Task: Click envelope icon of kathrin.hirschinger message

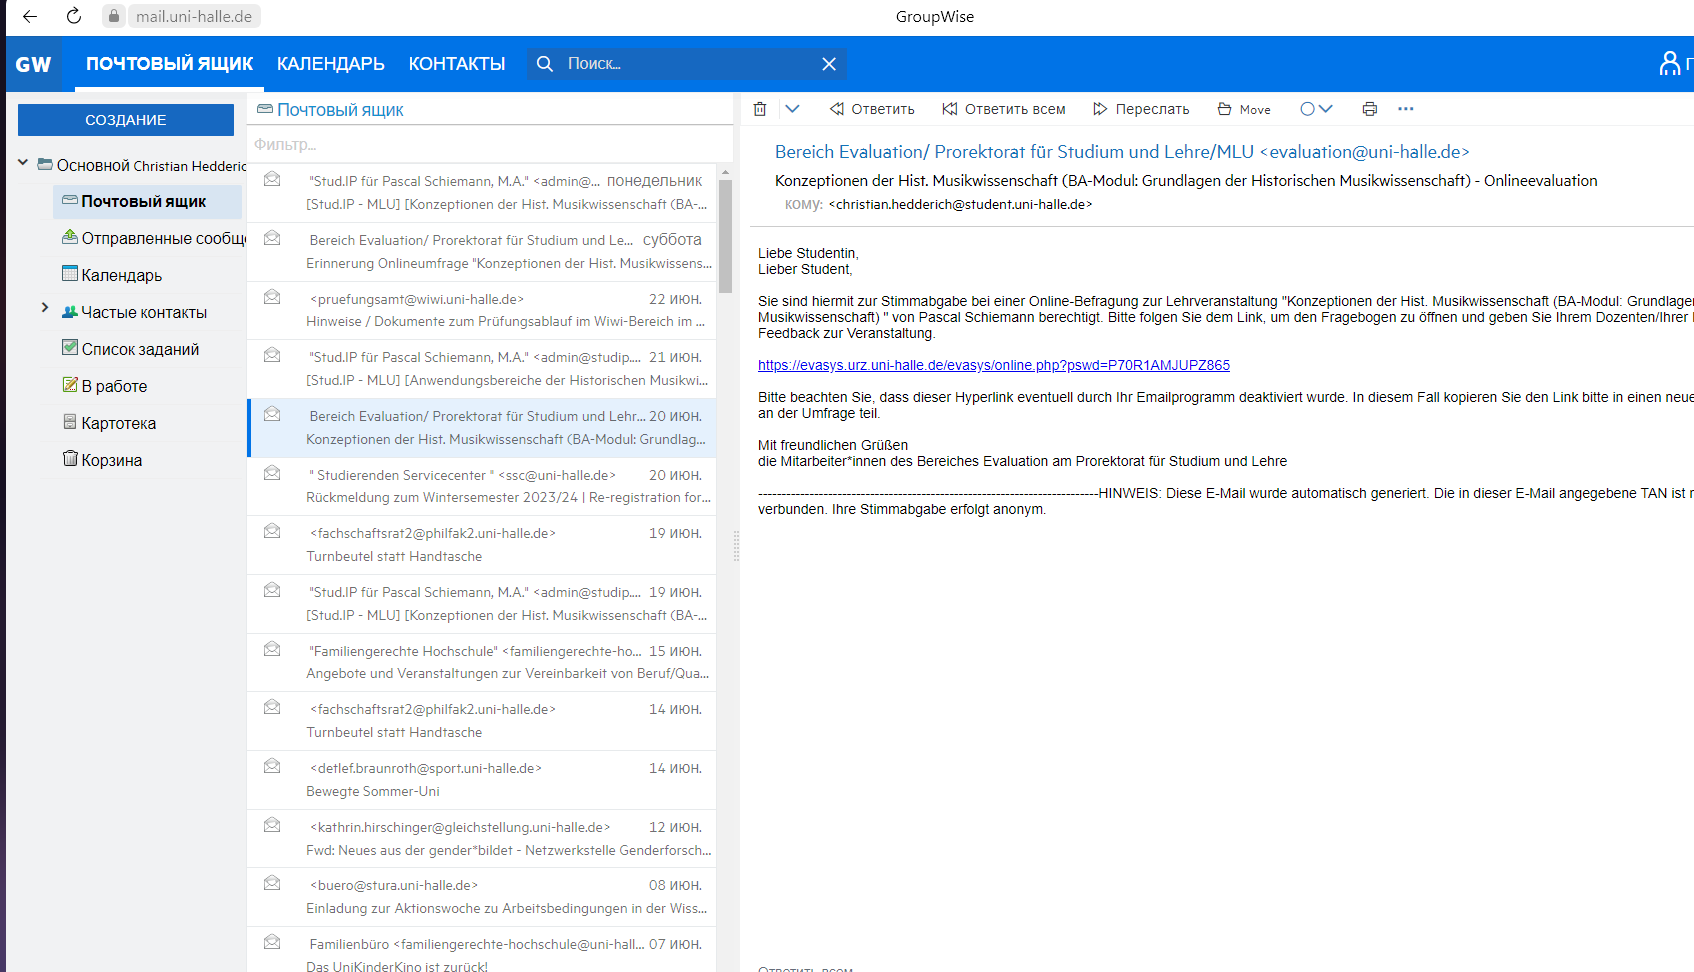Action: pyautogui.click(x=271, y=825)
